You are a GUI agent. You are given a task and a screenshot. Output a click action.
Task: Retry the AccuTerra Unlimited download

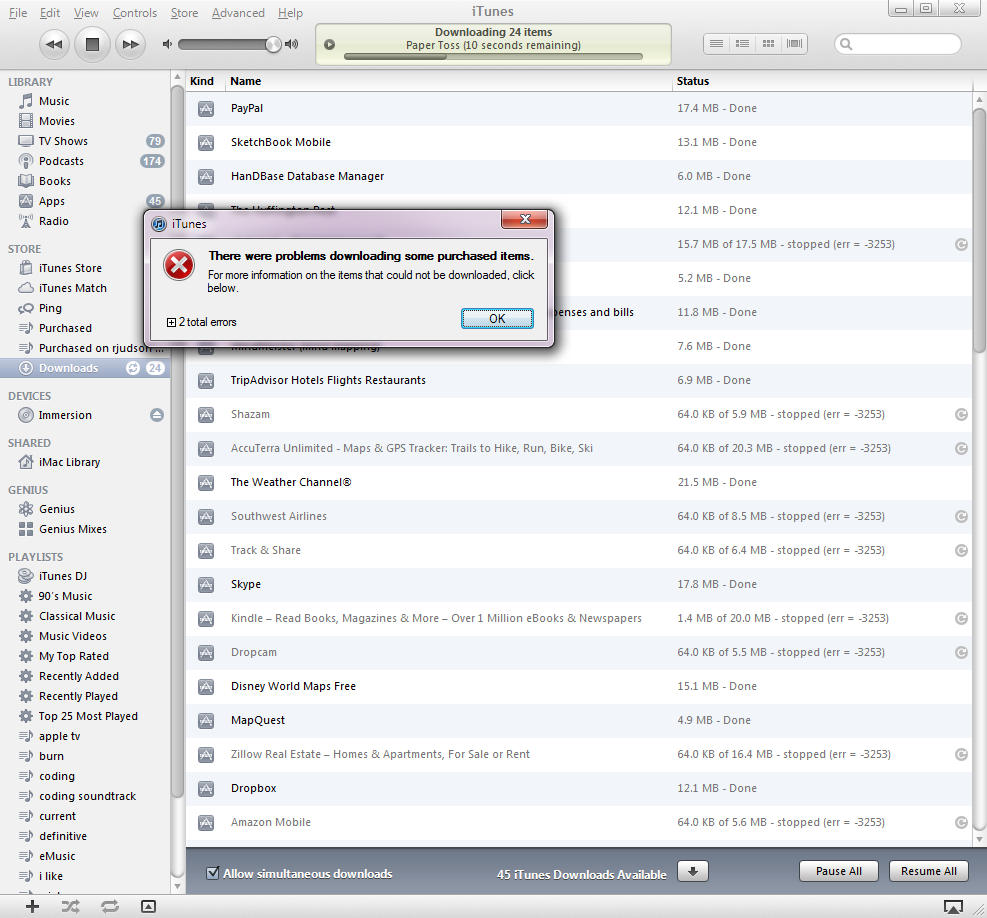961,448
